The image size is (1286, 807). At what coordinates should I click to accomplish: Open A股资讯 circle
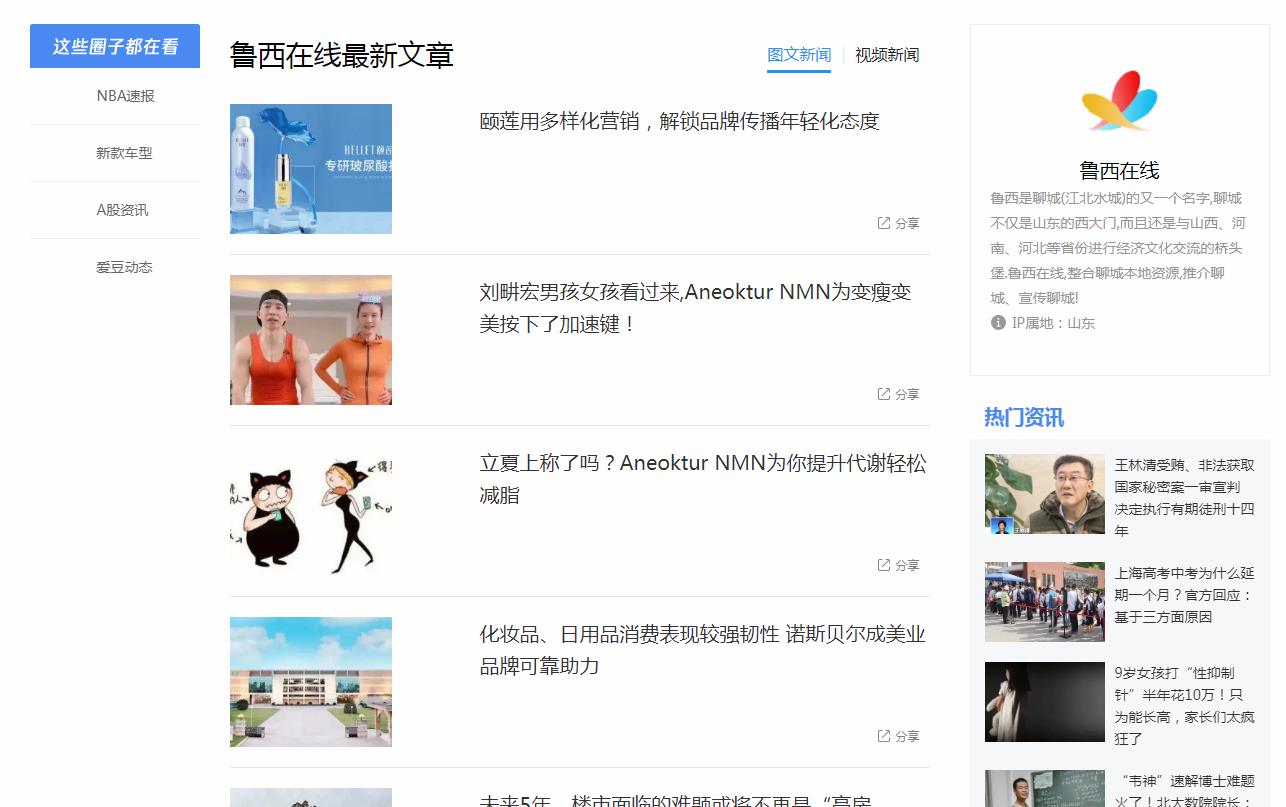(x=122, y=210)
